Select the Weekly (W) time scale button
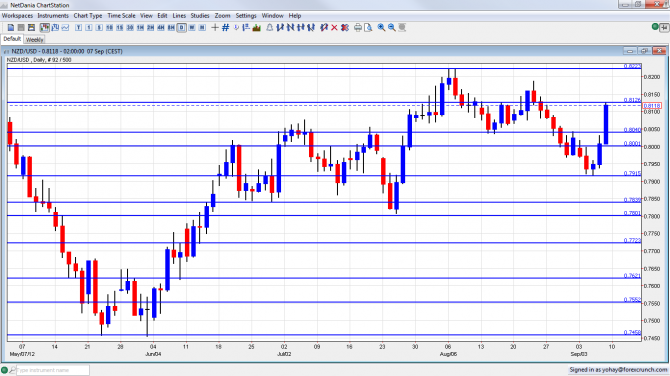 point(192,27)
